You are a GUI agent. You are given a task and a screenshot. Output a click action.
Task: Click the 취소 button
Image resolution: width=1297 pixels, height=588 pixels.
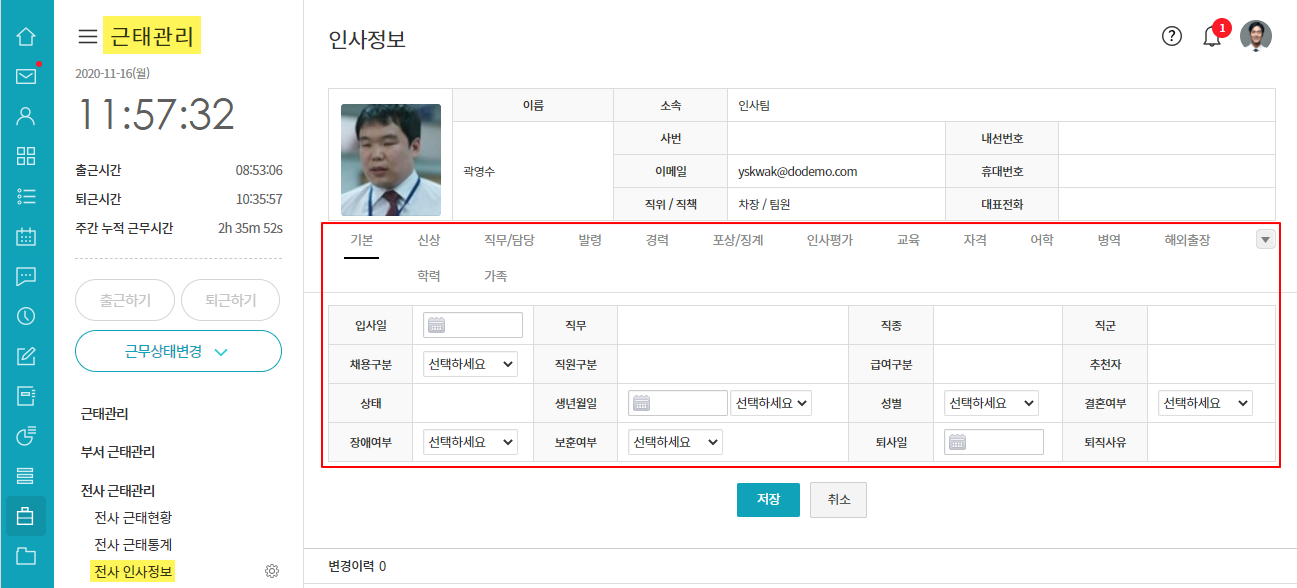point(838,500)
